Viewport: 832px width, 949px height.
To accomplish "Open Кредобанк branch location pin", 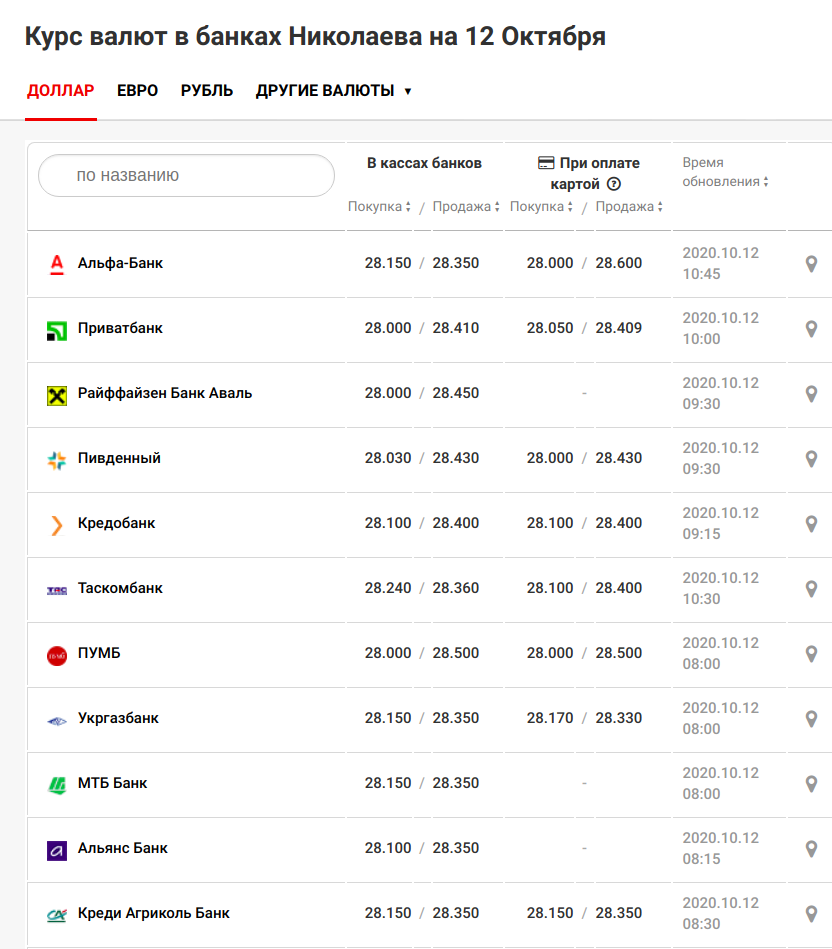I will 811,524.
